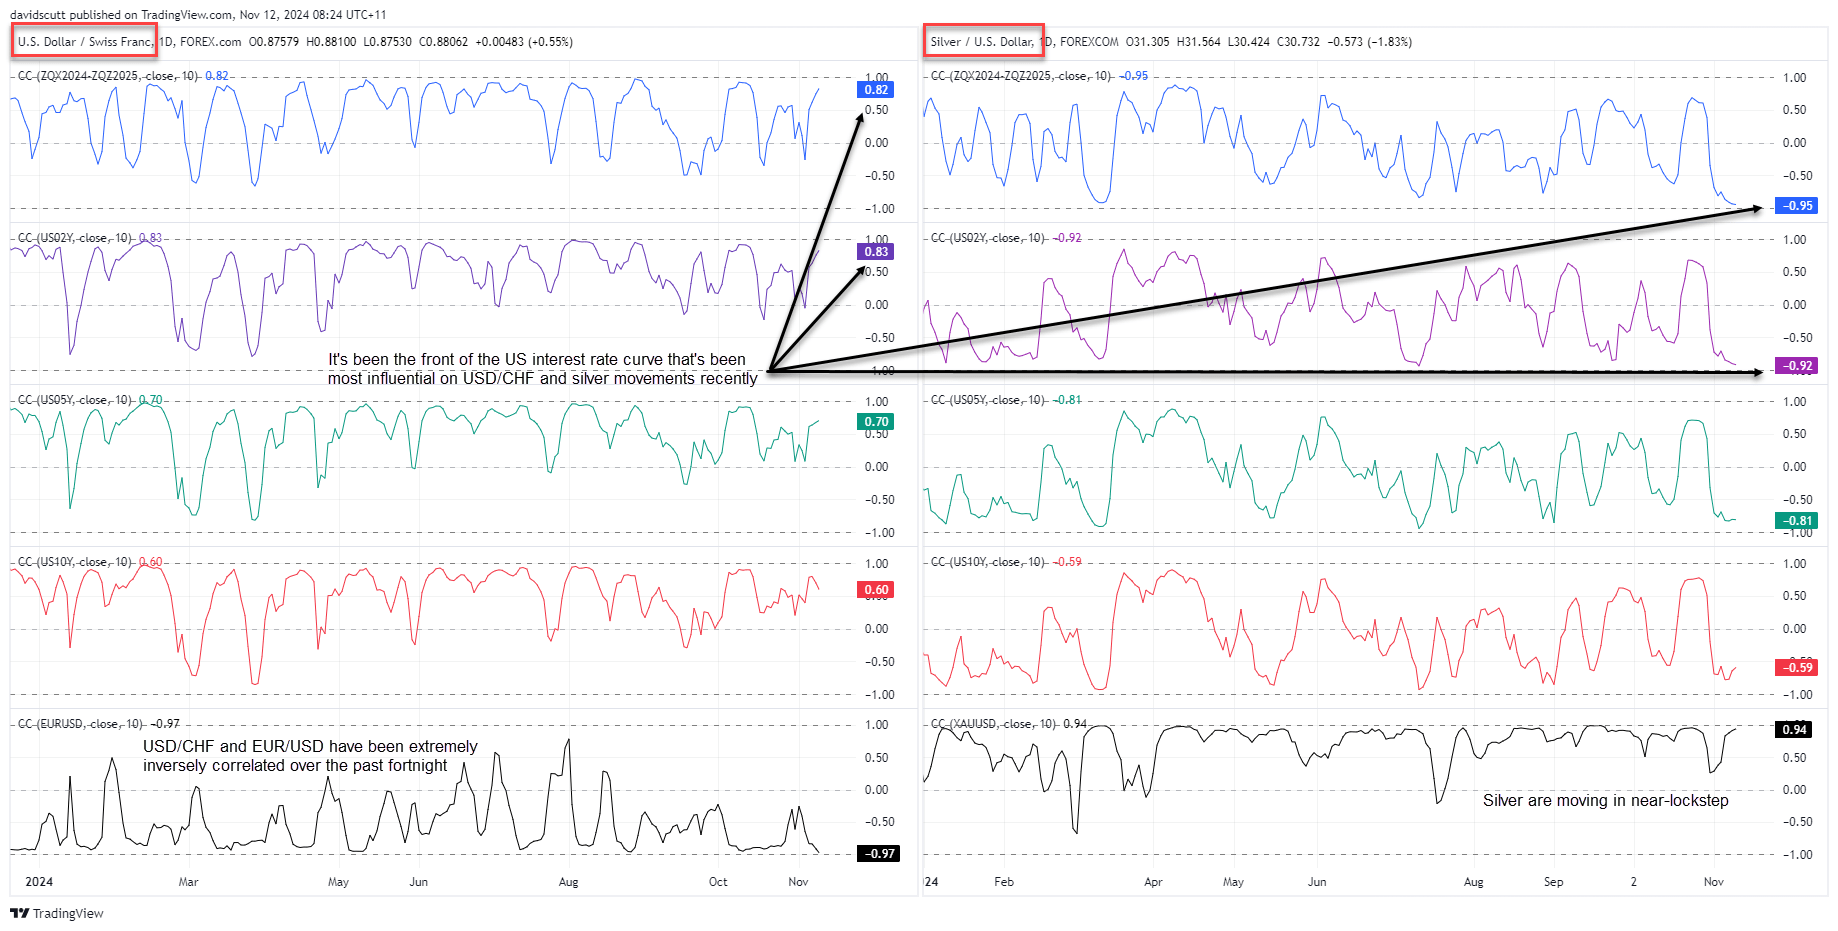The width and height of the screenshot is (1838, 931).
Task: Click the Feb label on Silver time axis
Action: 1004,882
